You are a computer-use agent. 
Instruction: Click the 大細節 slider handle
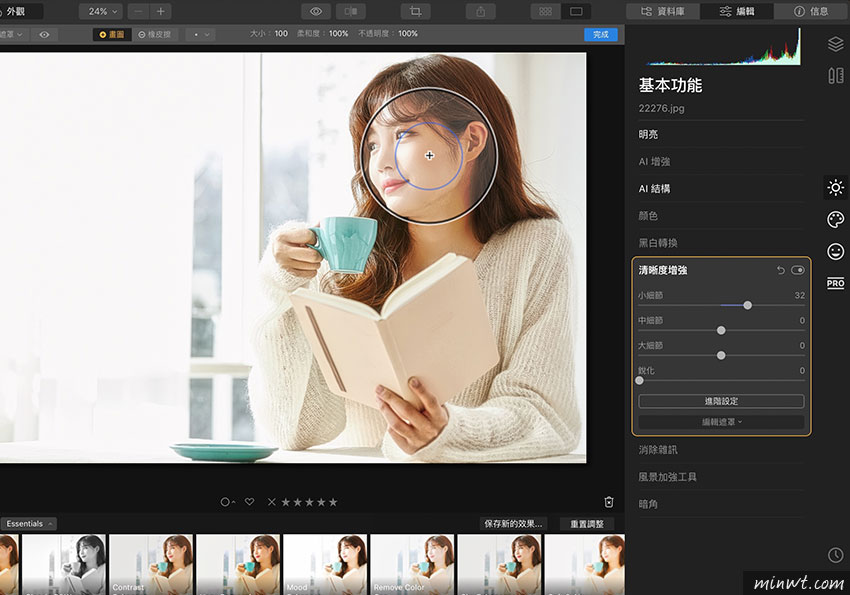click(721, 355)
